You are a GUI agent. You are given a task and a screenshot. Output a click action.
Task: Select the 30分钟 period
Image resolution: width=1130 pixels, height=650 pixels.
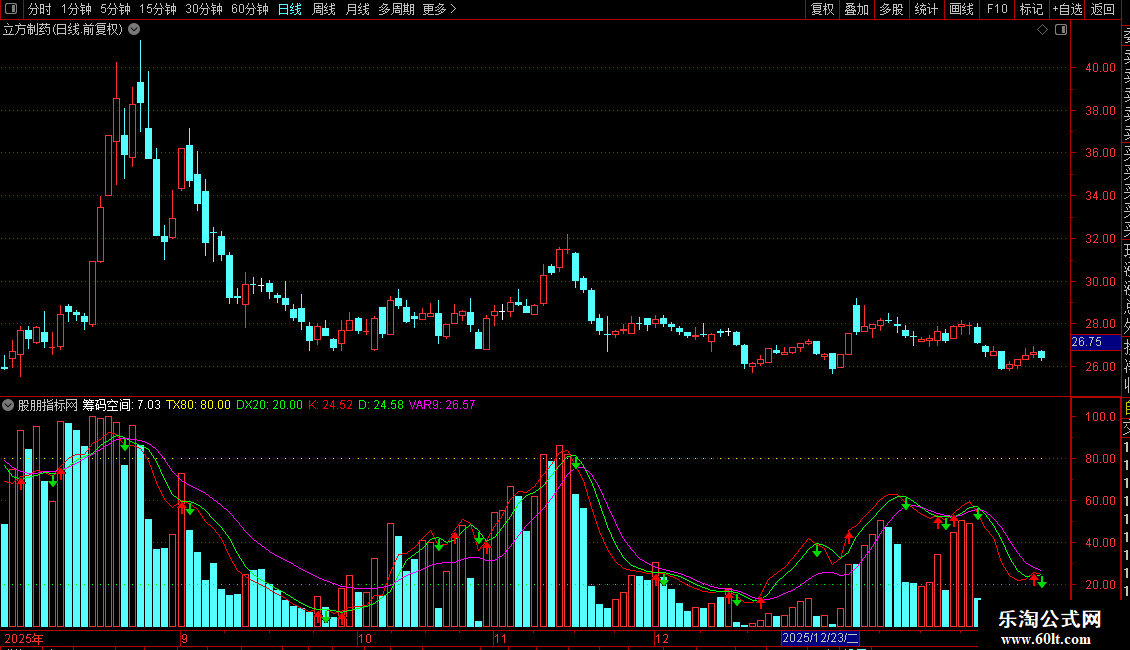point(203,9)
